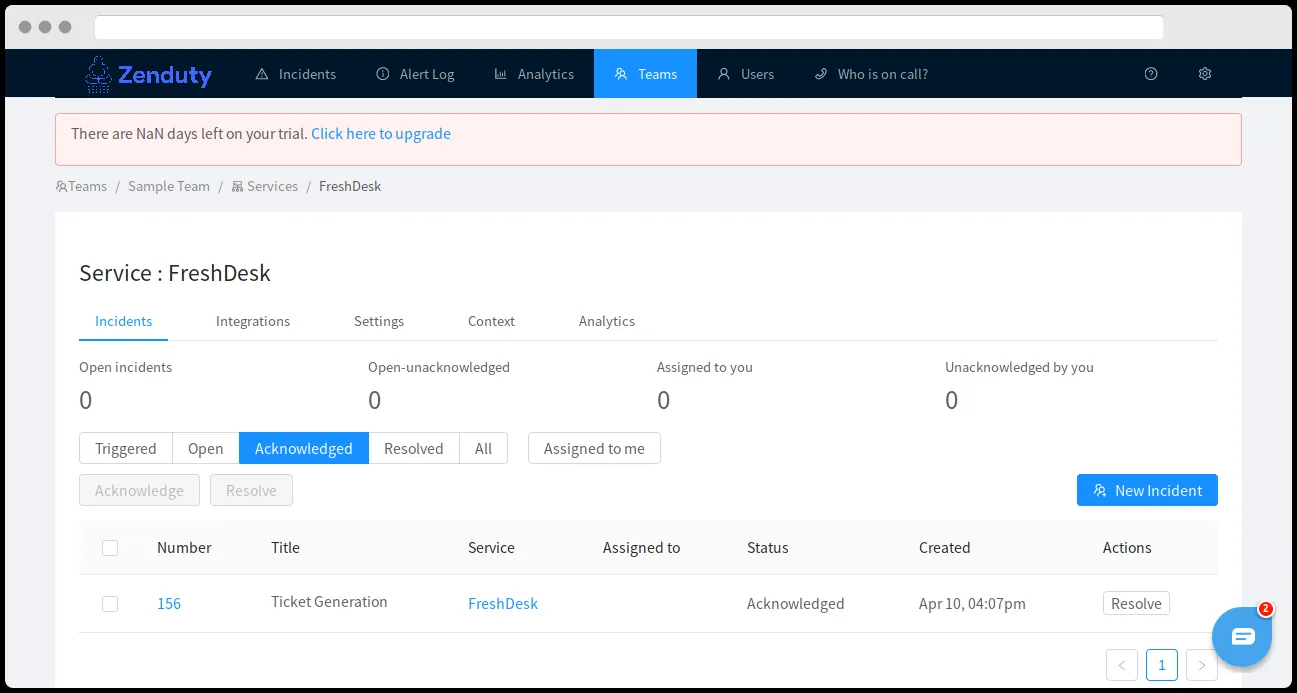This screenshot has width=1297, height=693.
Task: Tick the checkbox for incident 156
Action: [x=110, y=604]
